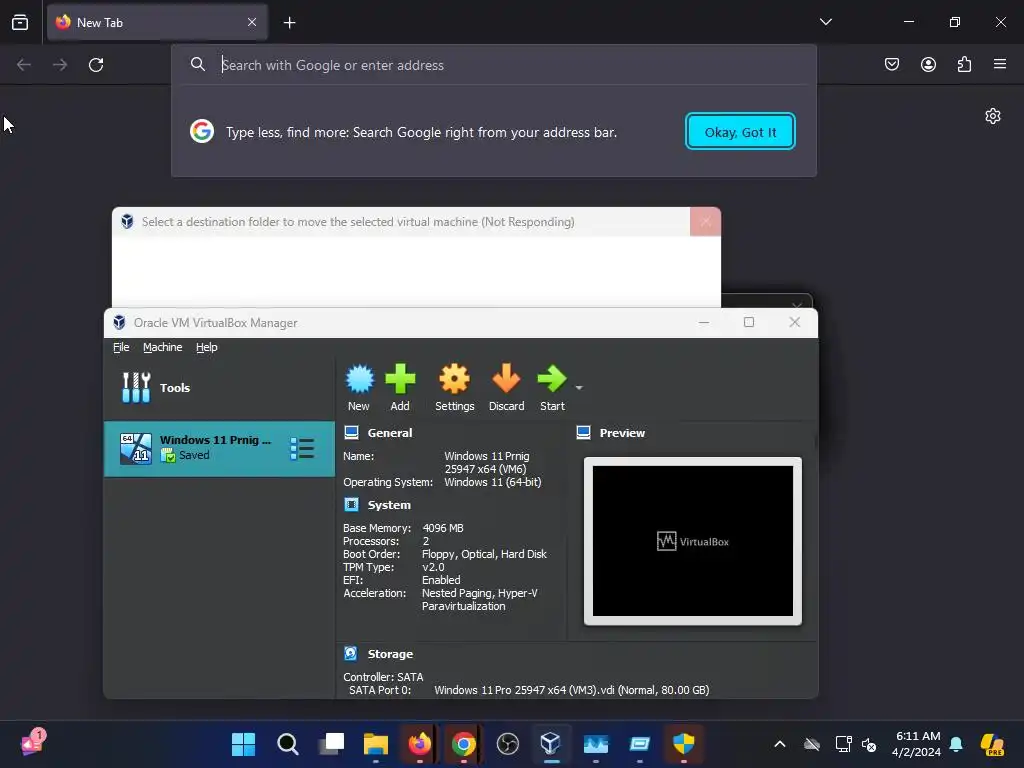Switch to Firefox on taskbar
Image resolution: width=1024 pixels, height=768 pixels.
[420, 744]
